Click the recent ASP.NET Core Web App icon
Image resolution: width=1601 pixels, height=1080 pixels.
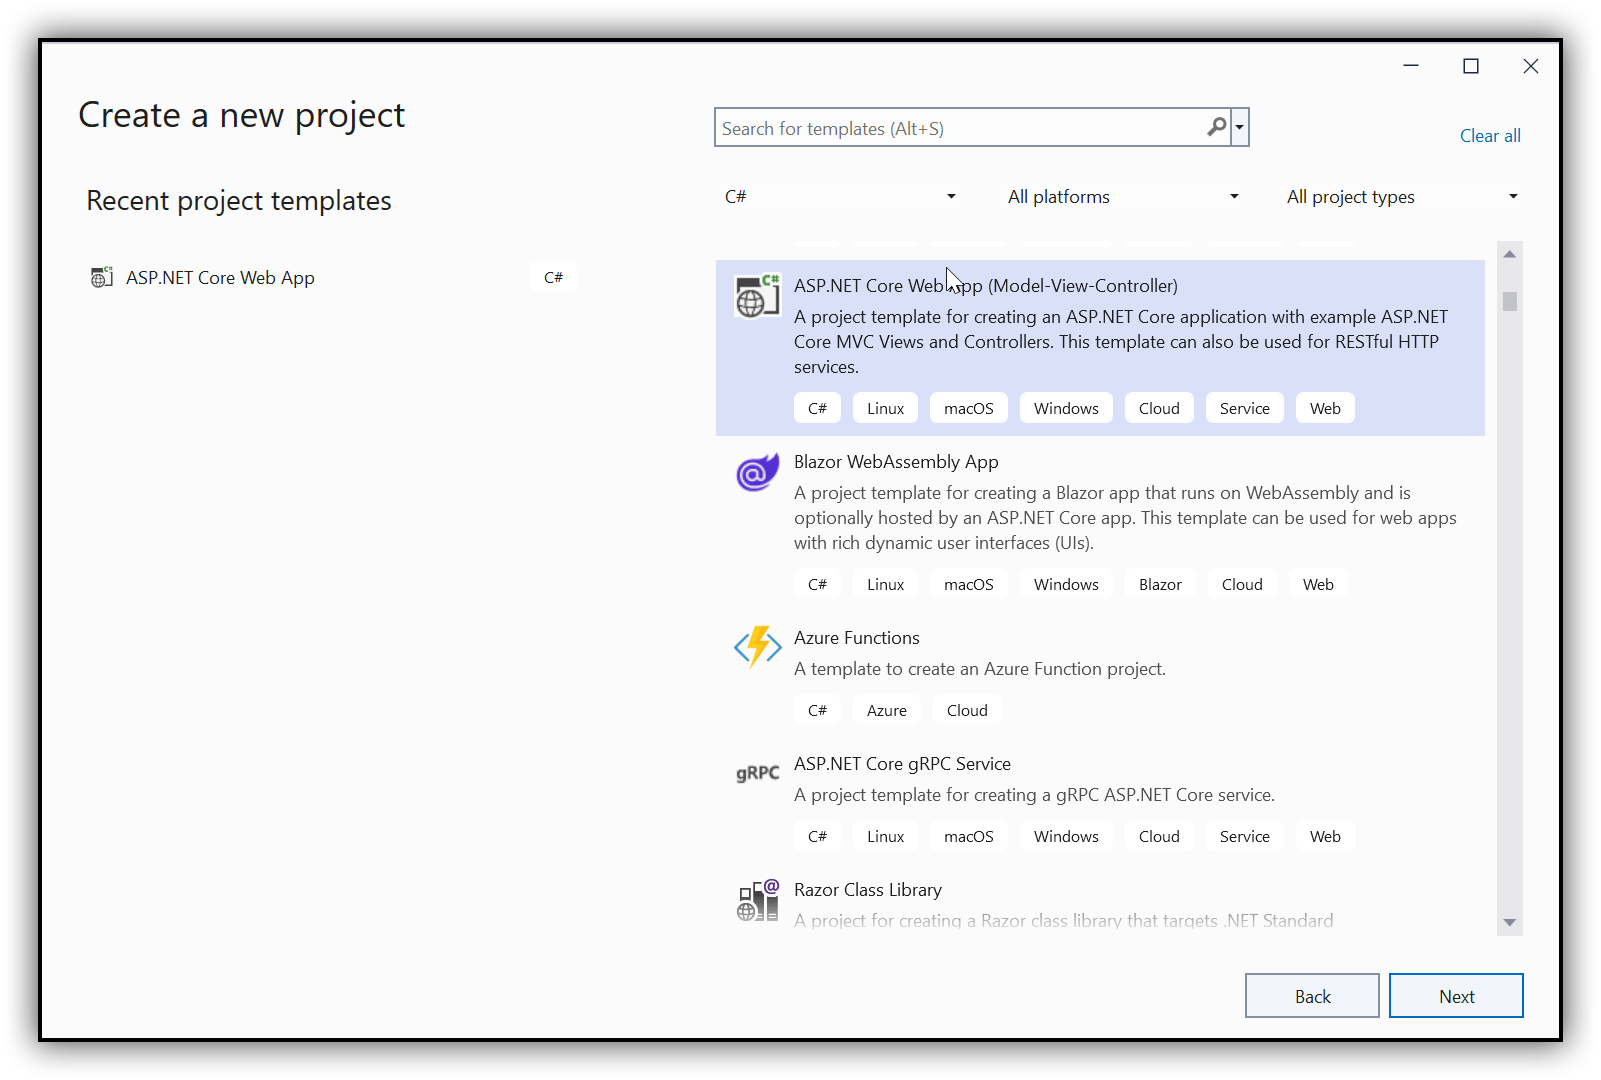click(101, 277)
